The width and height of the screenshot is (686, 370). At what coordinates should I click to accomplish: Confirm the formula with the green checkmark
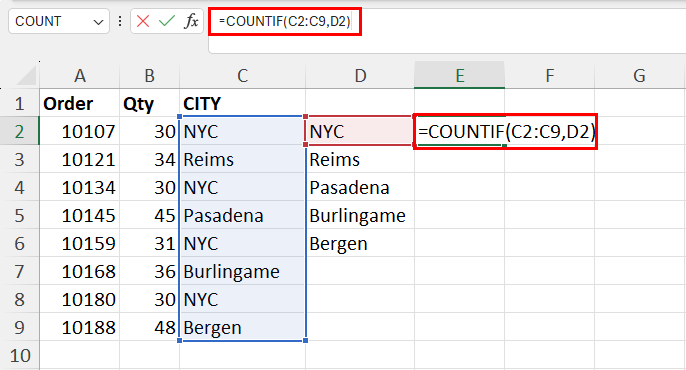(x=167, y=21)
